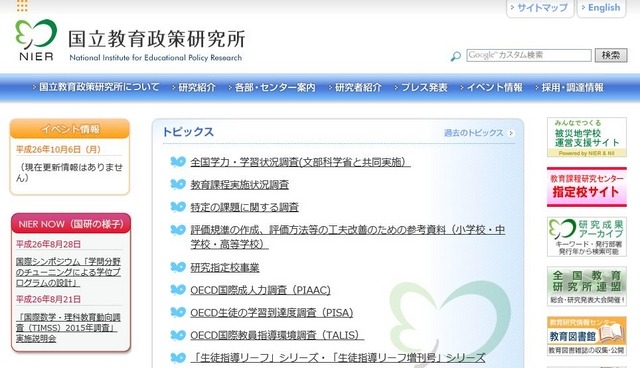Click butterfly bullet next to PIAAC link
Image resolution: width=640 pixels, height=368 pixels.
[x=178, y=290]
